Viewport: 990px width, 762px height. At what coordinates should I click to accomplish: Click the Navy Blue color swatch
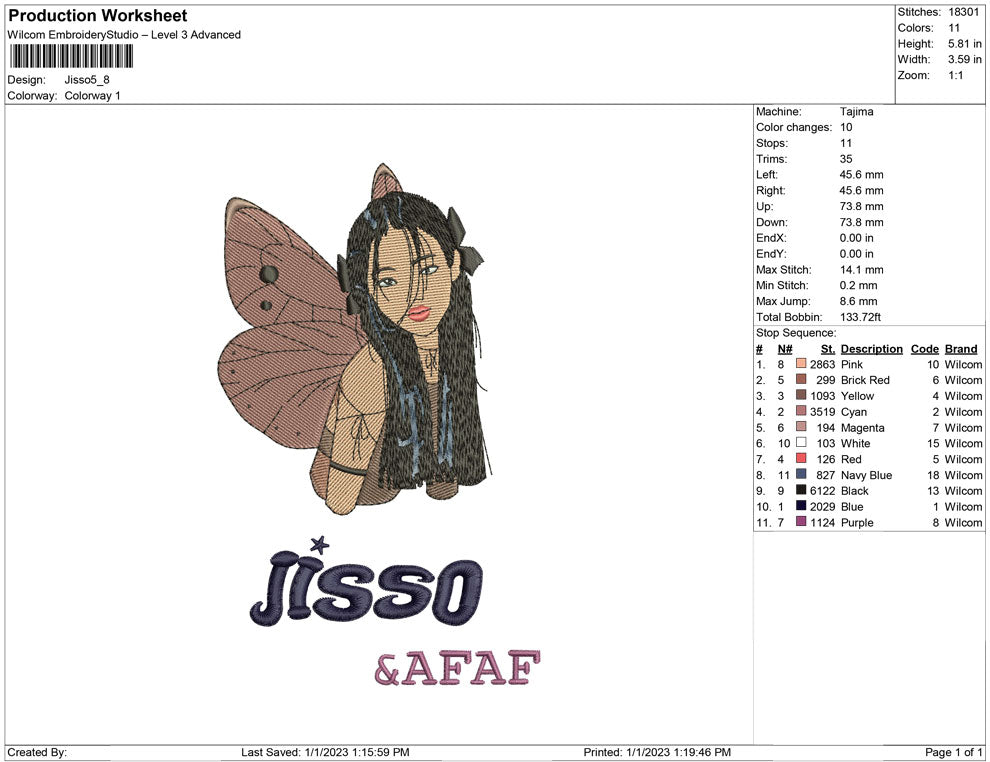coord(801,474)
